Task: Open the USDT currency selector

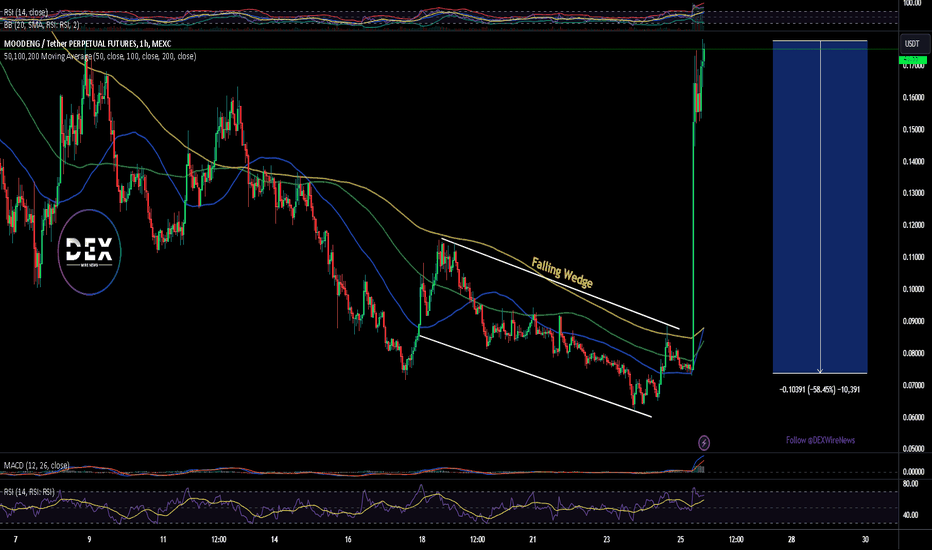Action: (912, 44)
